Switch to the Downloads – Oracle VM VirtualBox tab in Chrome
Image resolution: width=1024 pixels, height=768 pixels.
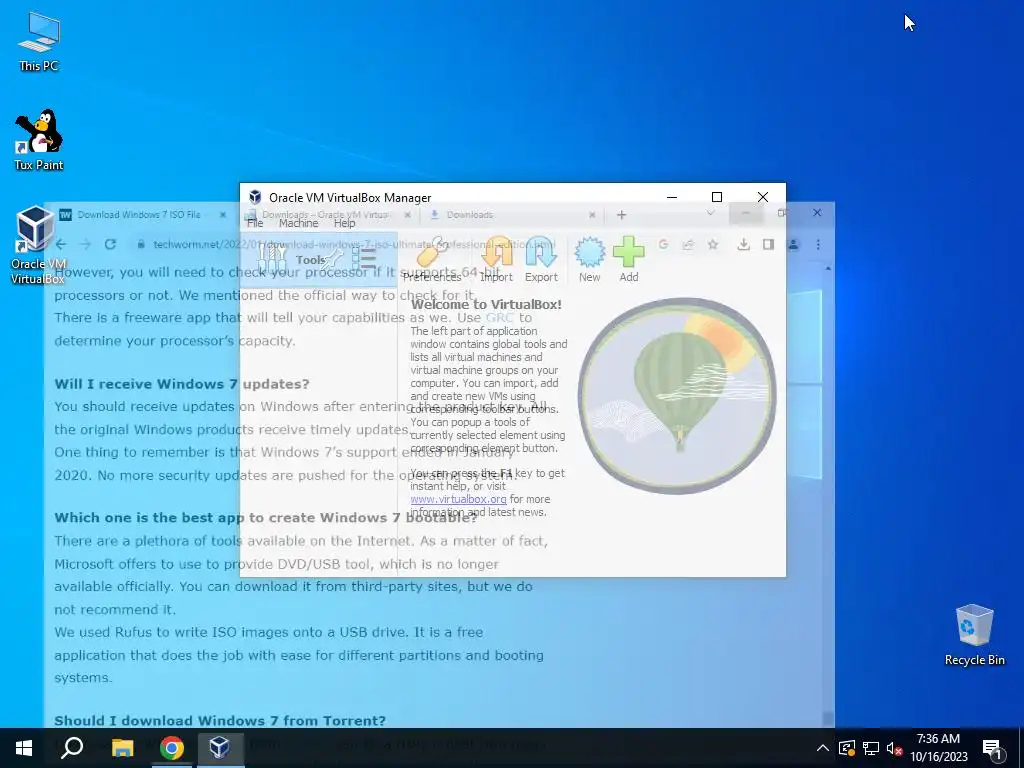pyautogui.click(x=325, y=215)
